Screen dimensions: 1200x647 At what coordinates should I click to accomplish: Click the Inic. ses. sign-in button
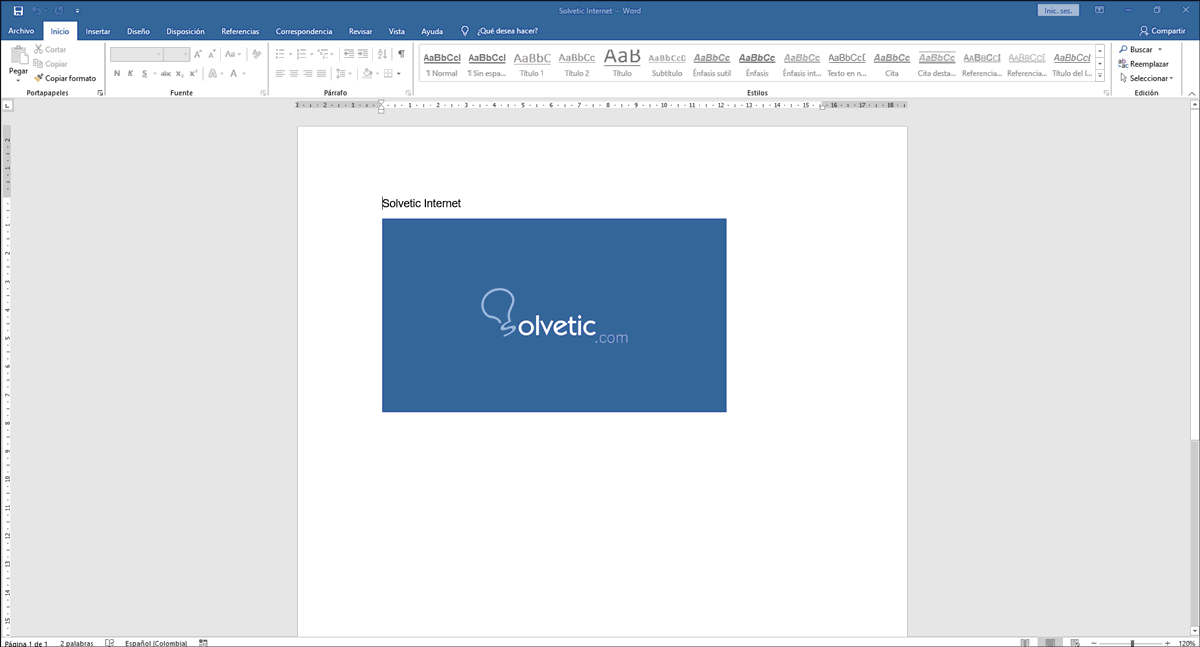(x=1058, y=10)
